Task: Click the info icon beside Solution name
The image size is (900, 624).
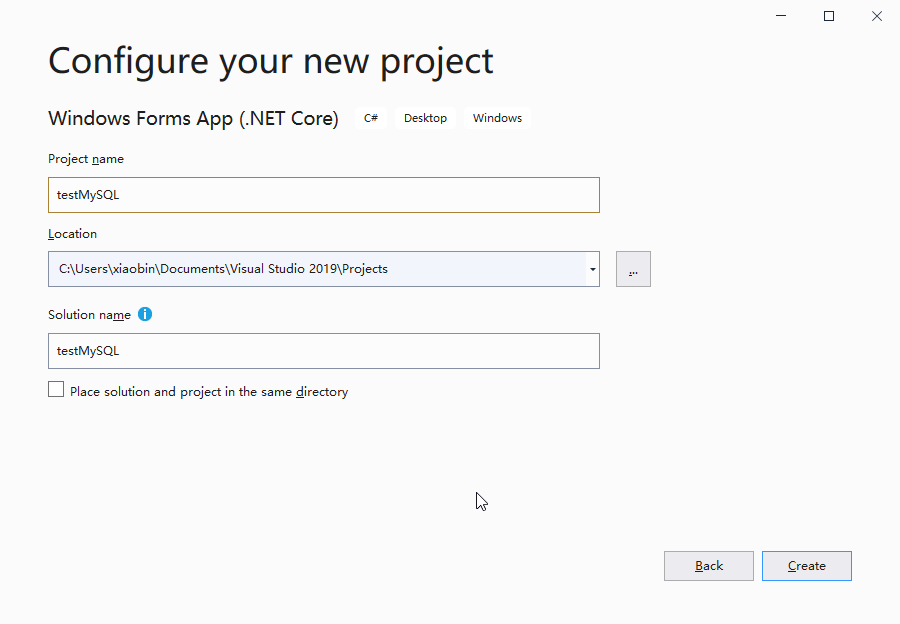Action: (x=145, y=314)
